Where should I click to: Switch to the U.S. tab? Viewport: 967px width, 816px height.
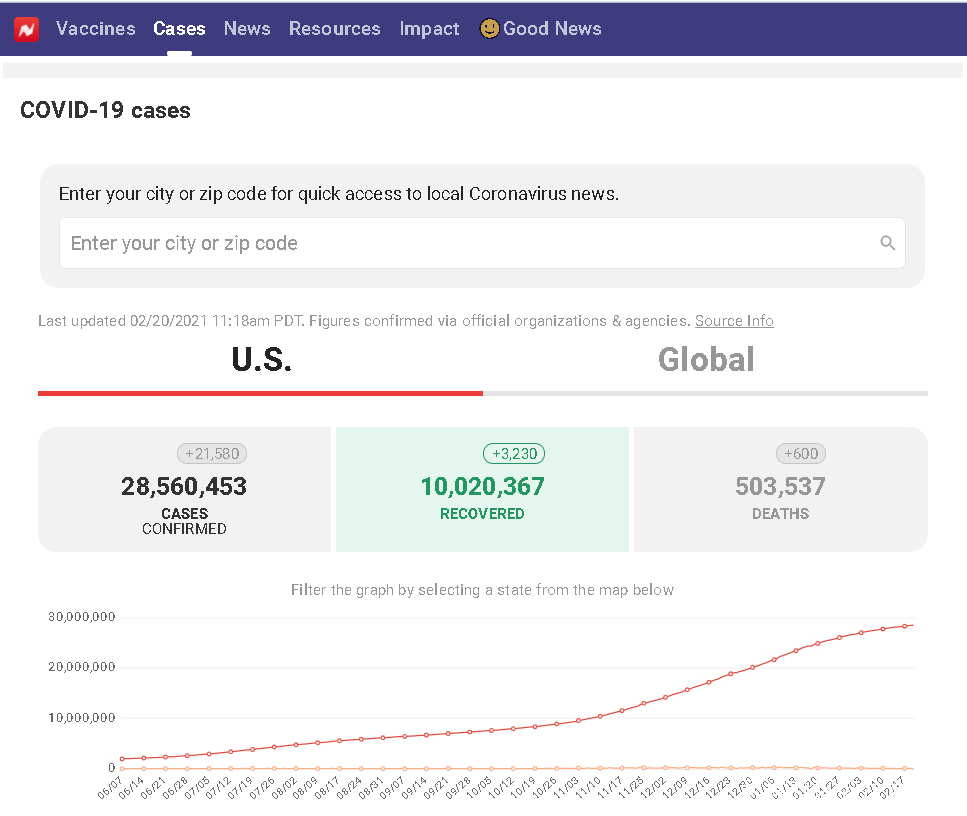click(x=261, y=360)
